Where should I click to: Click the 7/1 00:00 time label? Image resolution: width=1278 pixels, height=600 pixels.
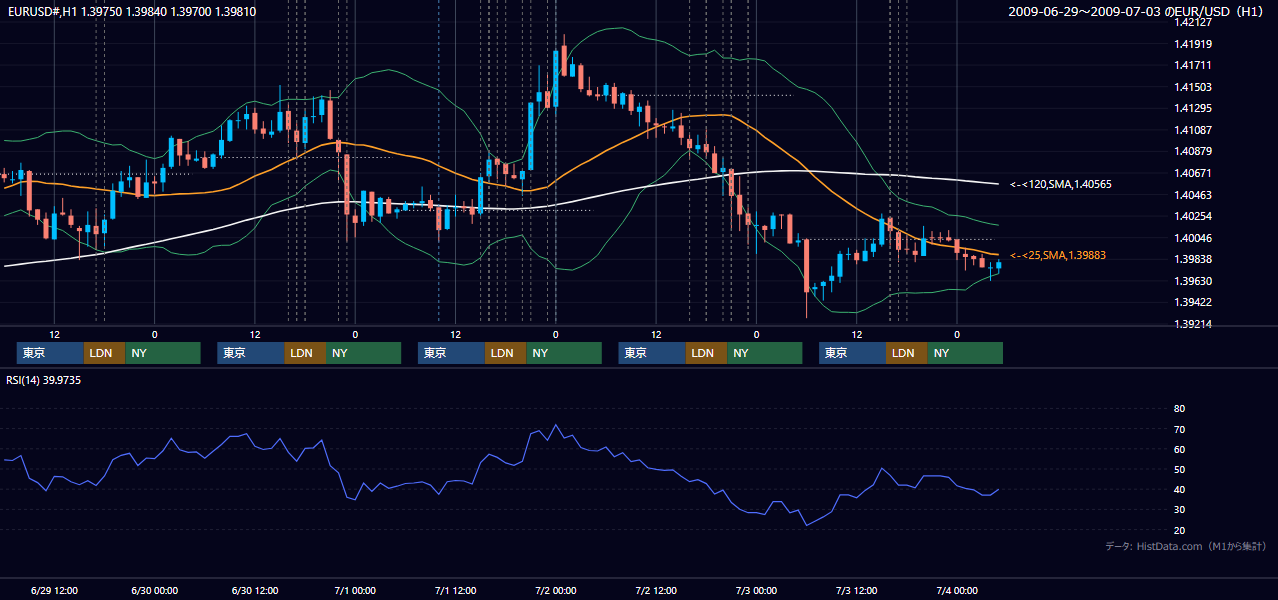(x=355, y=590)
